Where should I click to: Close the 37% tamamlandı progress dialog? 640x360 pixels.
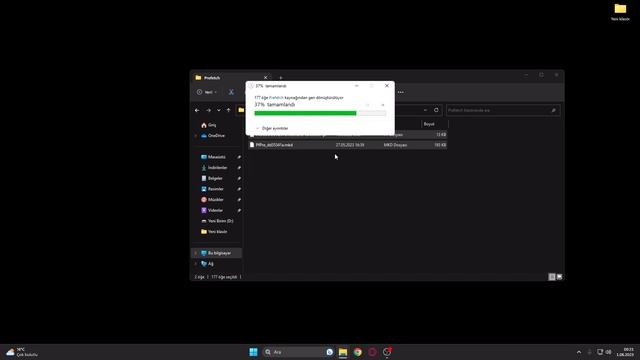[387, 86]
